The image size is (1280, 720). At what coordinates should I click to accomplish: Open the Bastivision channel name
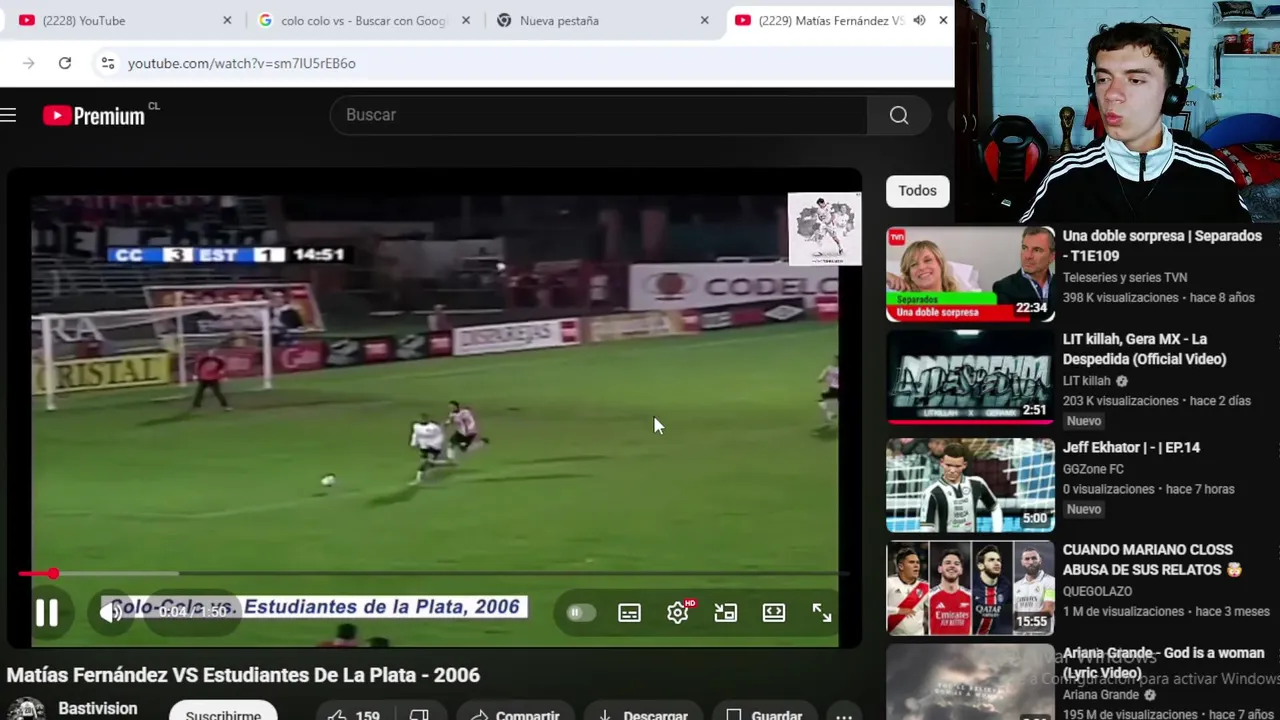pyautogui.click(x=97, y=708)
